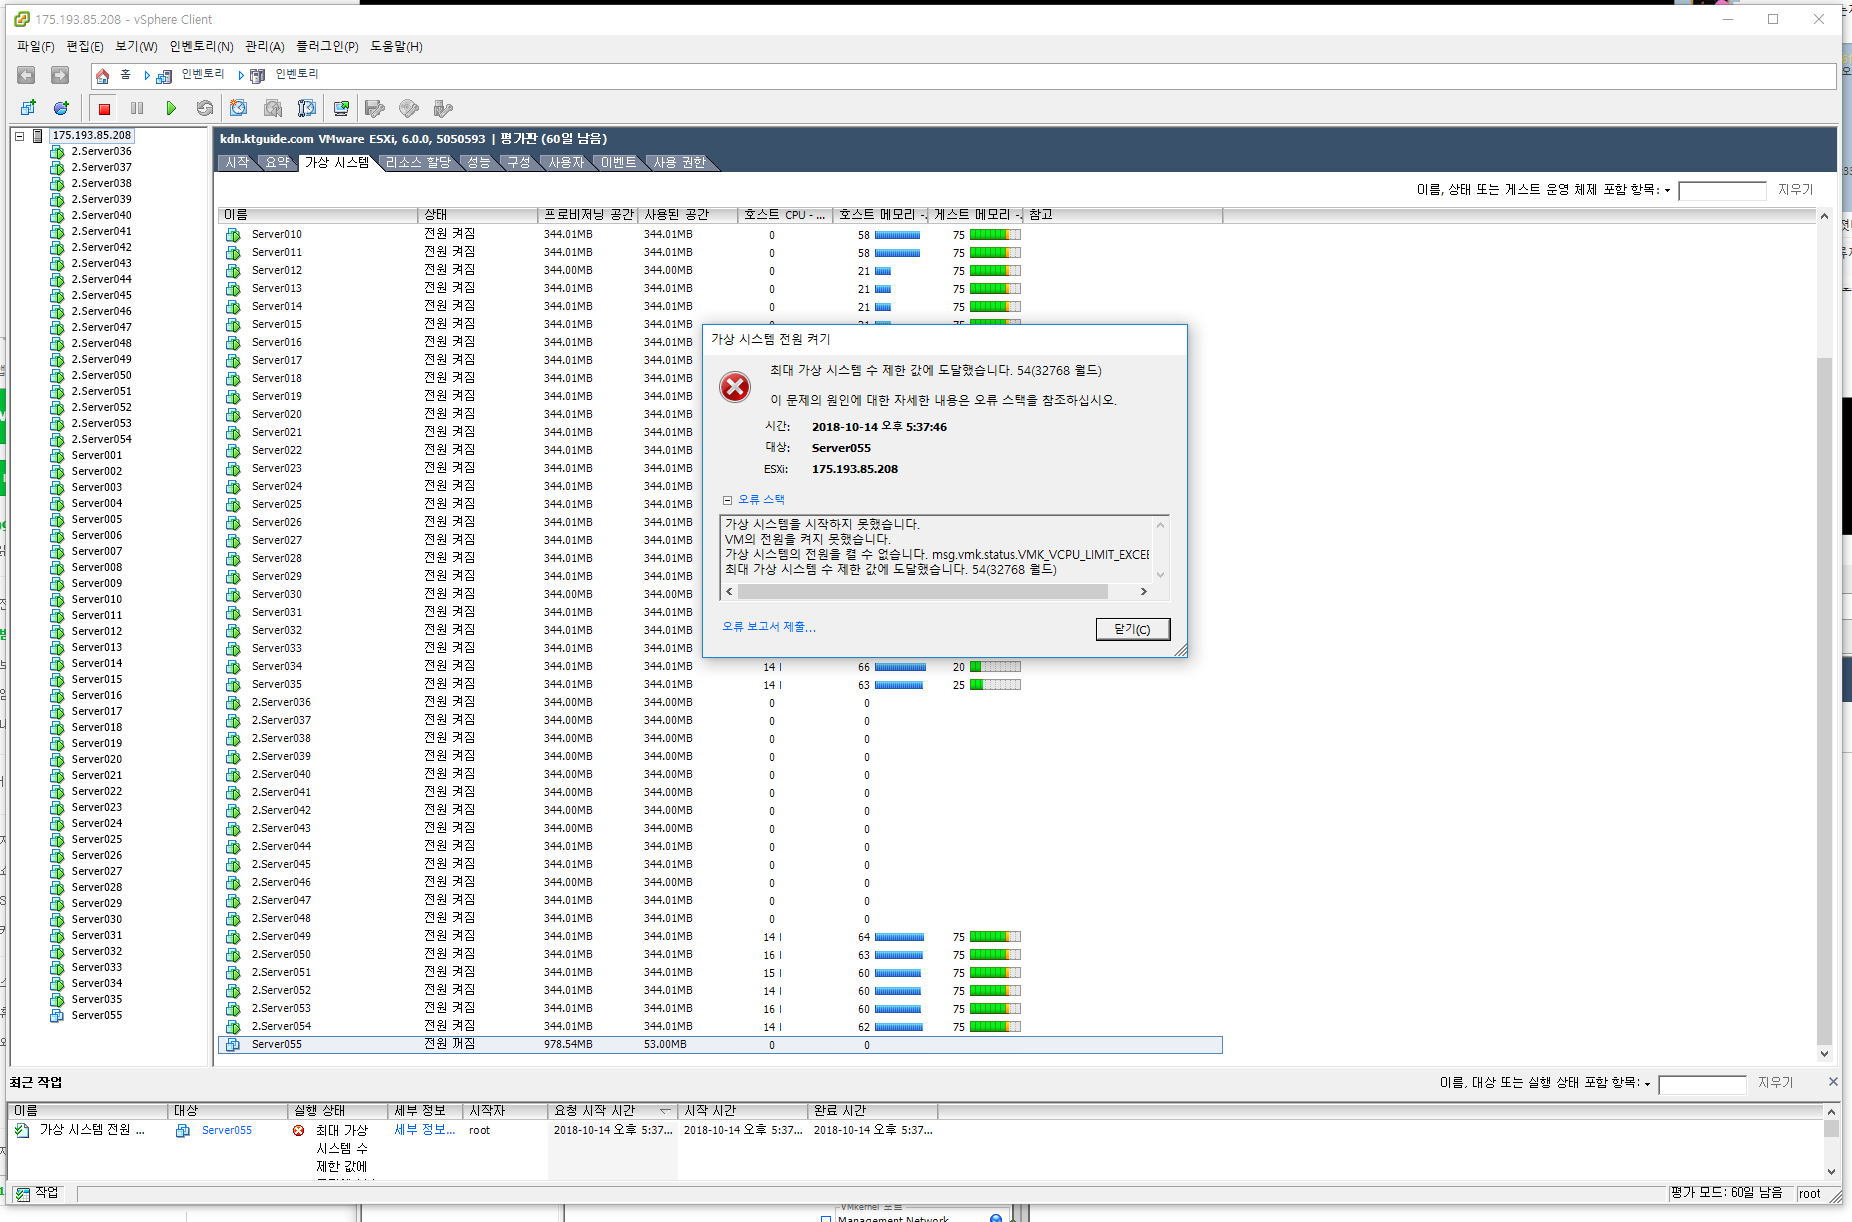Viewport: 1852px width, 1222px height.
Task: Open the Help (도움말) menu
Action: point(396,47)
